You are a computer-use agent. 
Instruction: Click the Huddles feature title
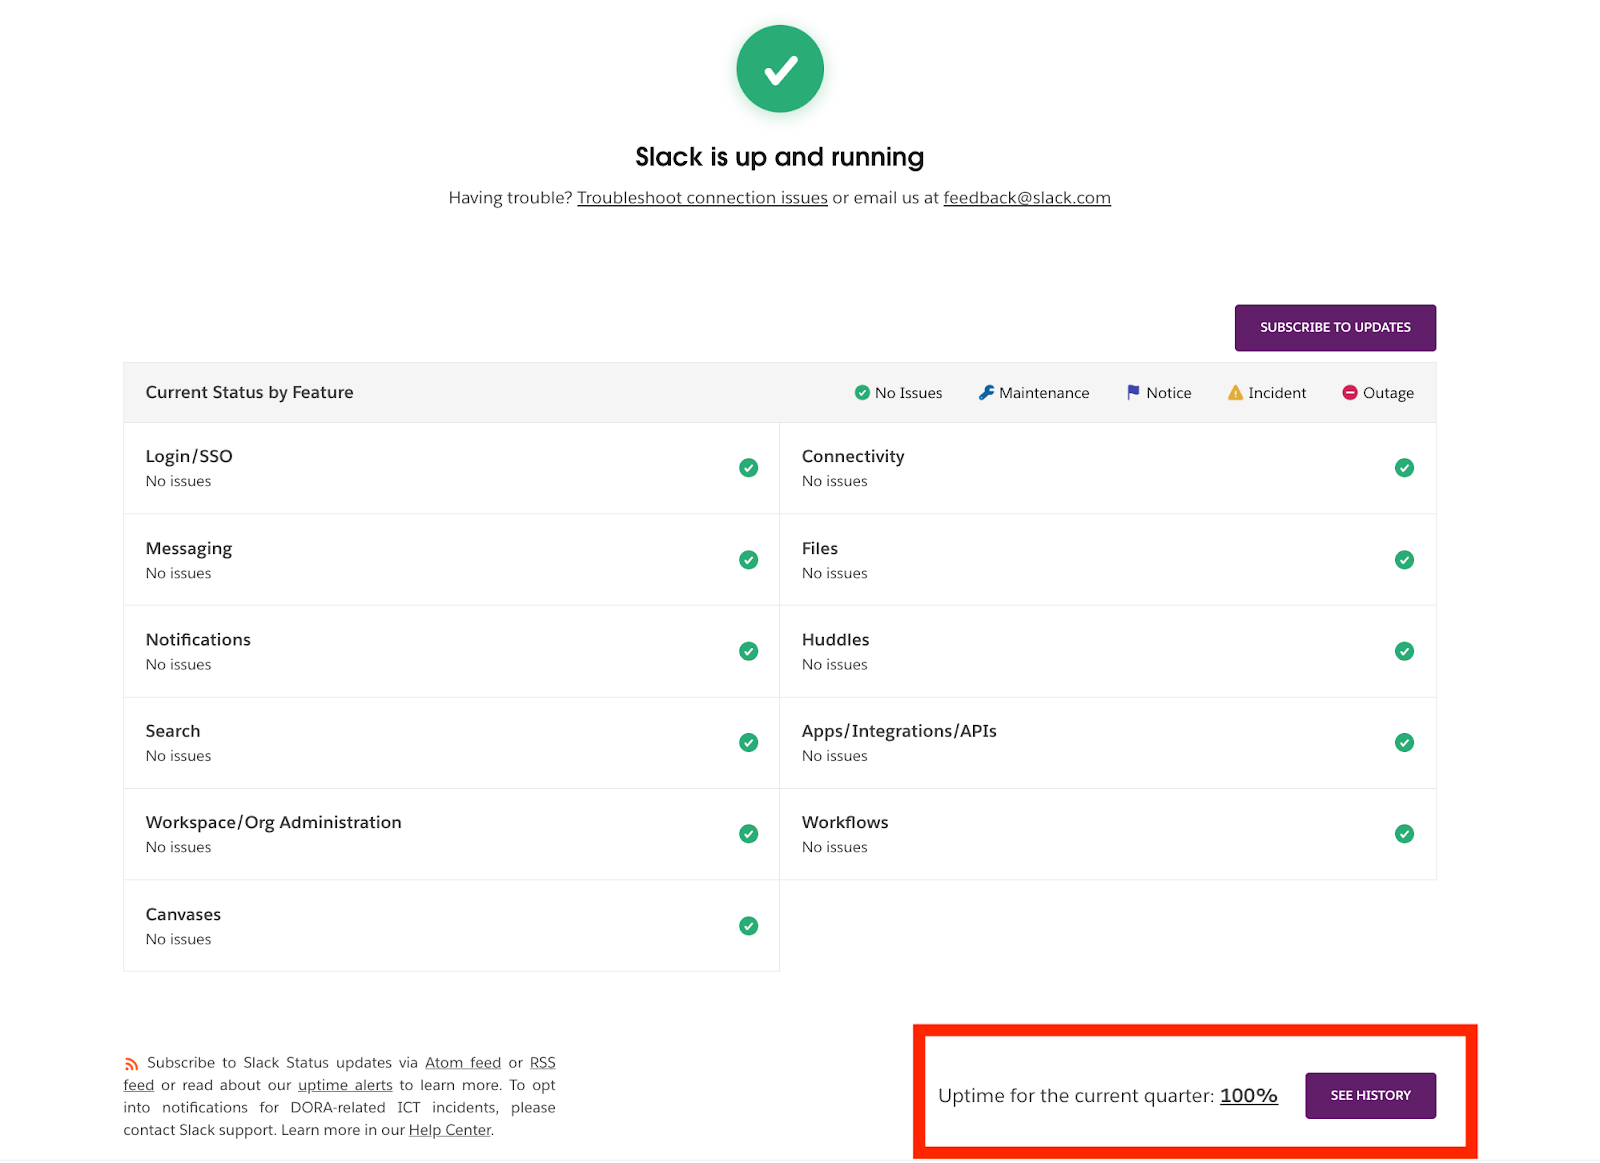835,640
